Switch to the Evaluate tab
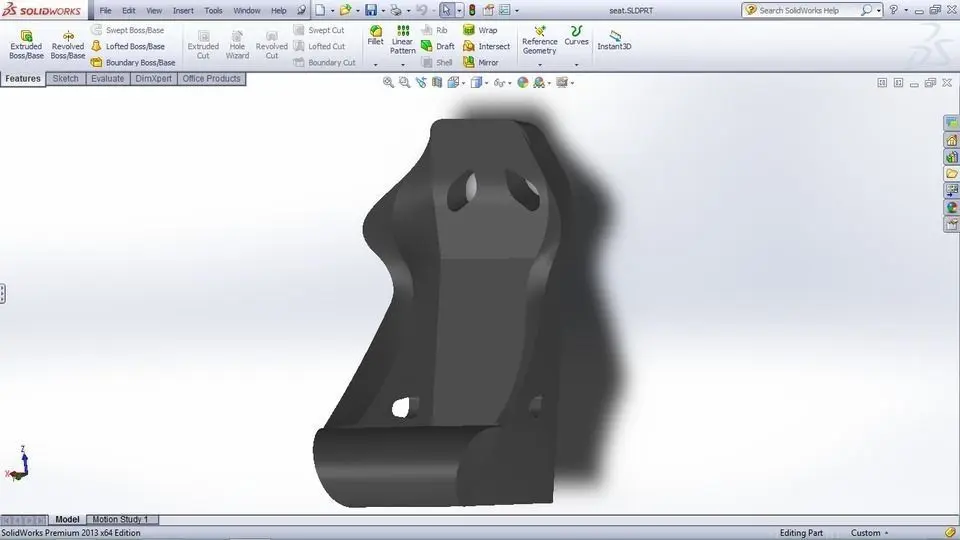The width and height of the screenshot is (960, 540). 108,78
